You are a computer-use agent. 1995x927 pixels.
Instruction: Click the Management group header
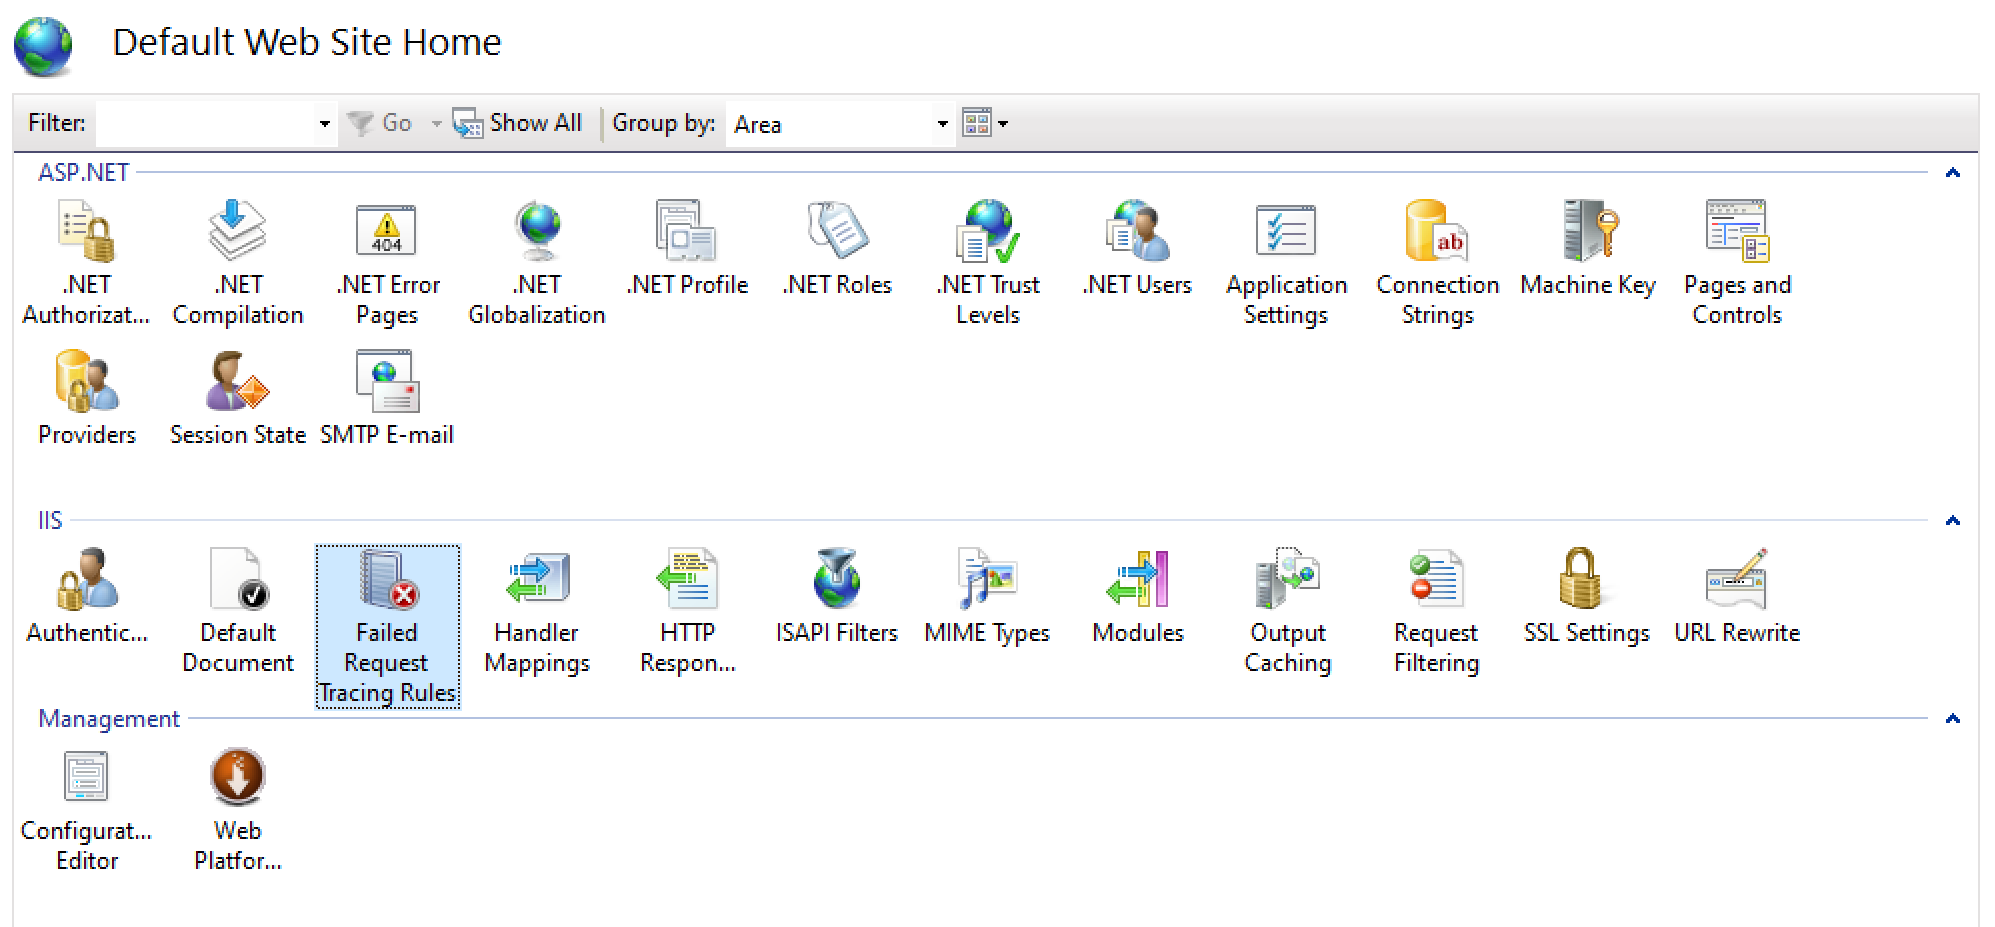pos(109,719)
